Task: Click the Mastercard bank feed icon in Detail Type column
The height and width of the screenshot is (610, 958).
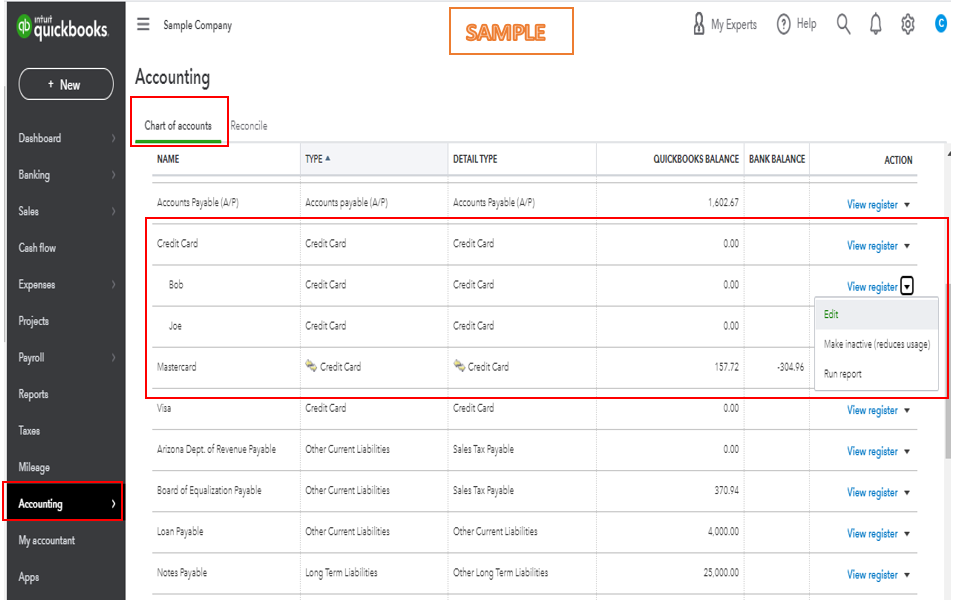Action: (459, 366)
